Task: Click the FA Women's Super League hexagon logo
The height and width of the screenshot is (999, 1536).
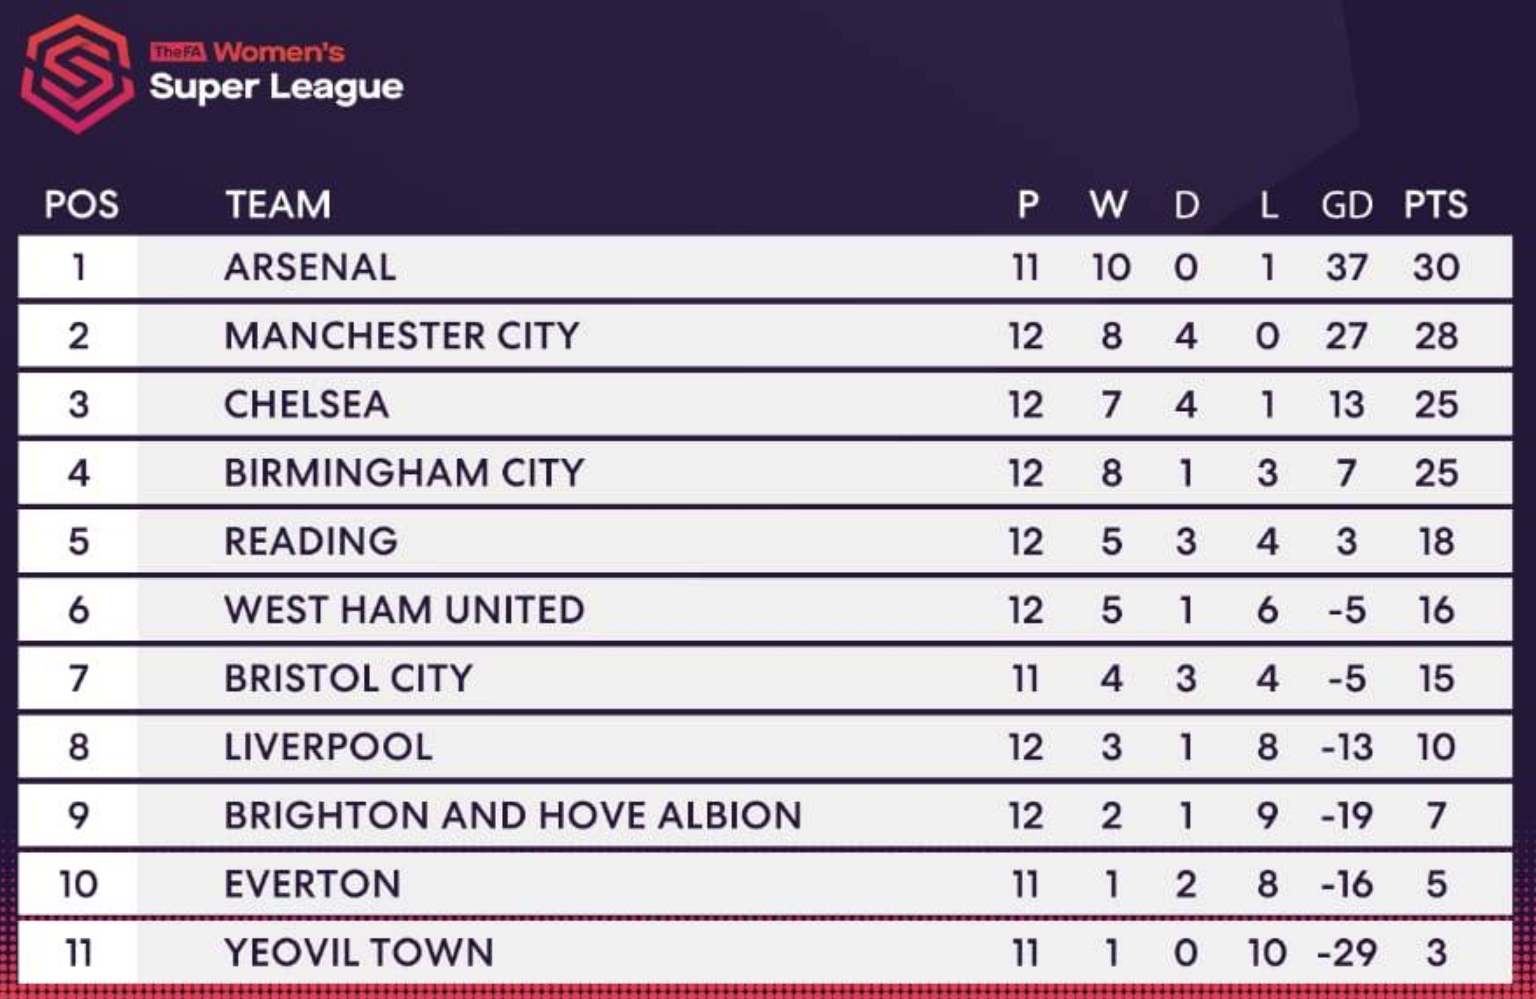Action: click(77, 73)
